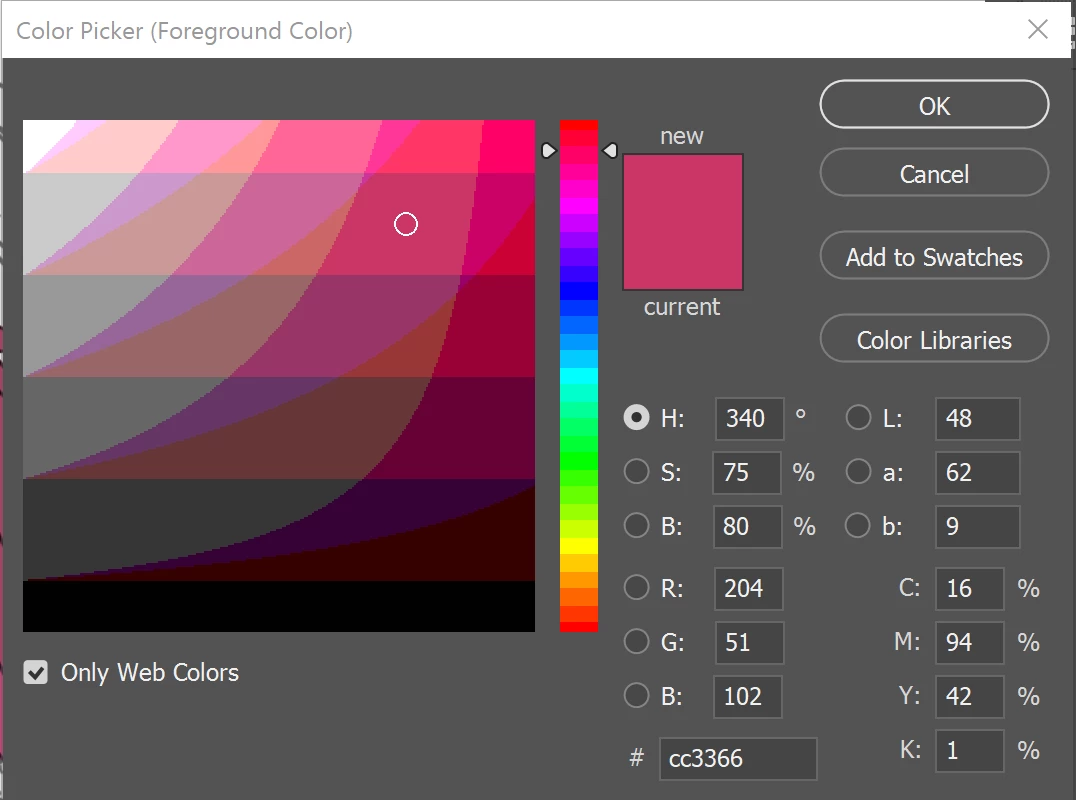Image resolution: width=1076 pixels, height=800 pixels.
Task: Click the Hue value field showing 340
Action: point(749,418)
